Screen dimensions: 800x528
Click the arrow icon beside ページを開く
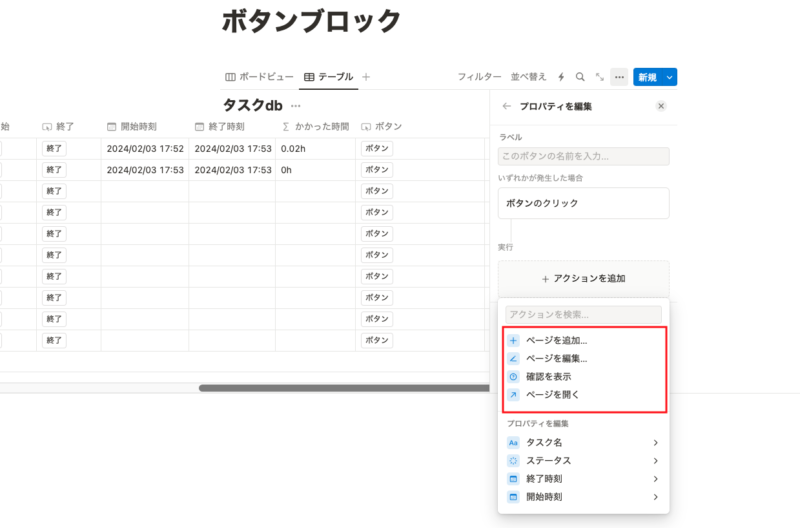[513, 394]
